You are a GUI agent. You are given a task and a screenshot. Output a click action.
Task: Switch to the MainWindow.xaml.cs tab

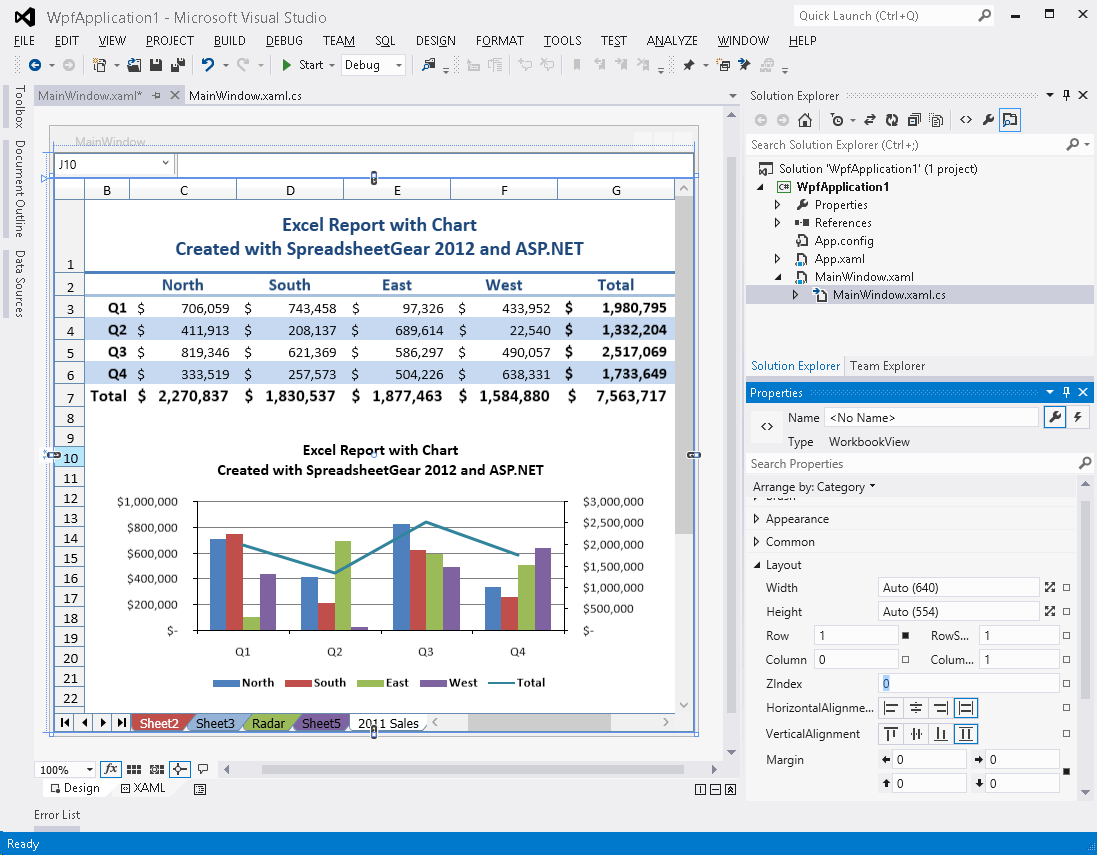coord(247,95)
